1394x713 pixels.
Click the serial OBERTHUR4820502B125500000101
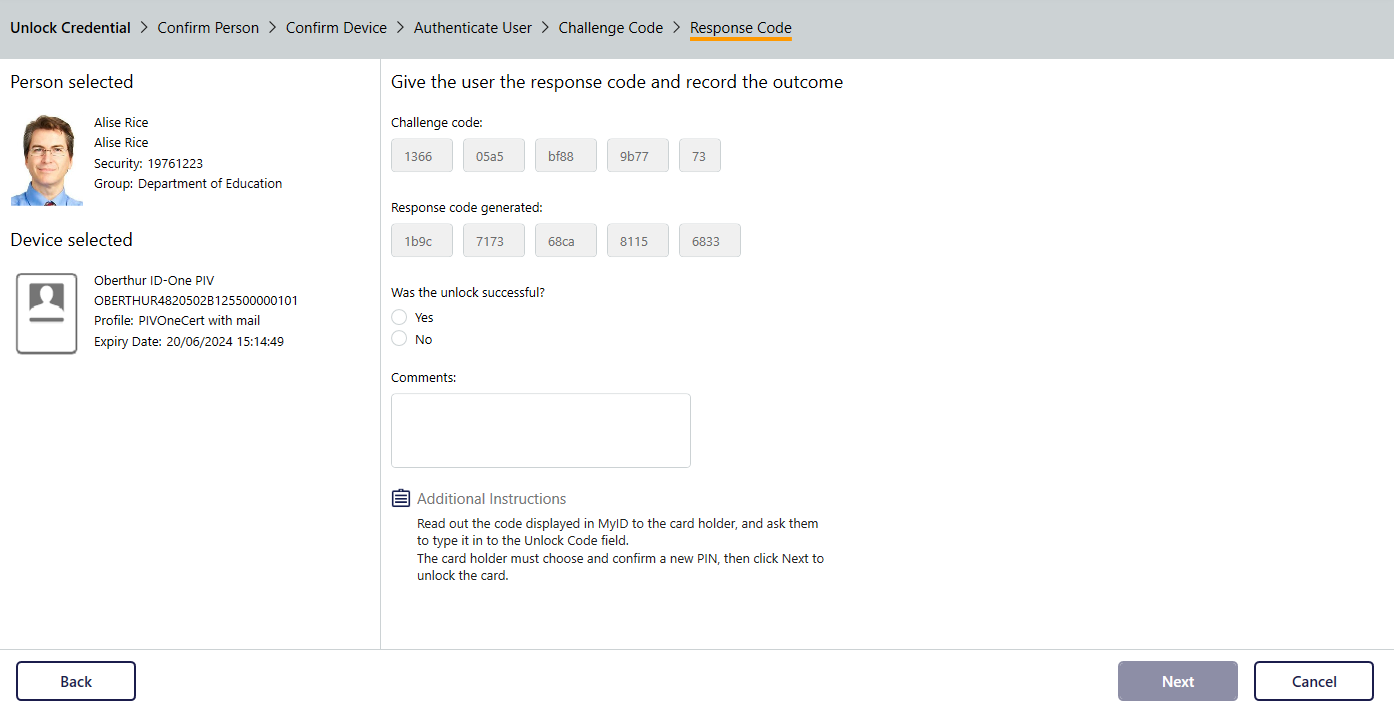point(196,301)
